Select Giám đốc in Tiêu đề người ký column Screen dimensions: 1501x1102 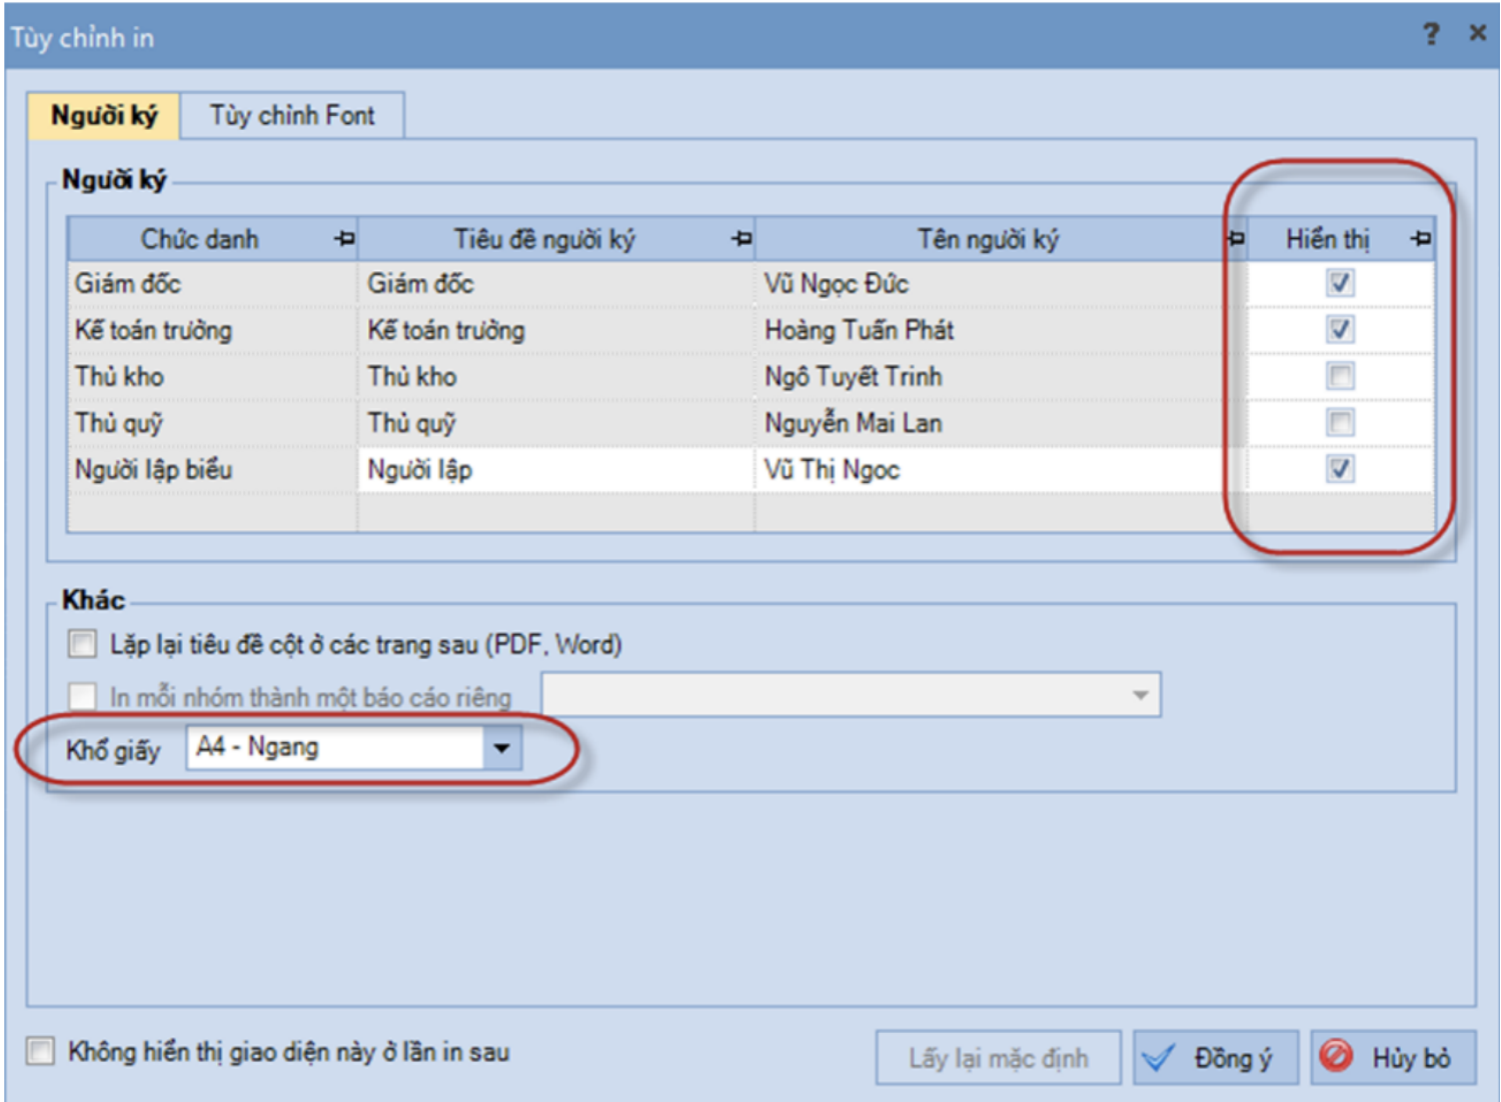[556, 283]
